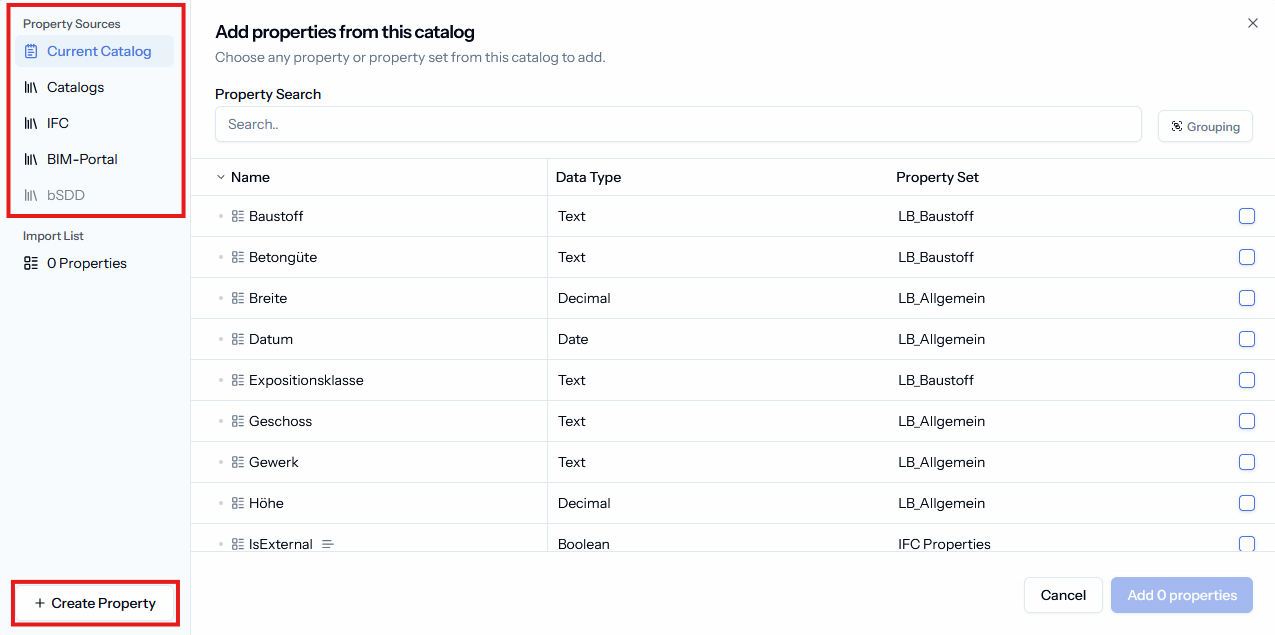Viewport: 1275px width, 635px height.
Task: Click the clipboard icon beside Current Catalog
Action: pyautogui.click(x=31, y=51)
